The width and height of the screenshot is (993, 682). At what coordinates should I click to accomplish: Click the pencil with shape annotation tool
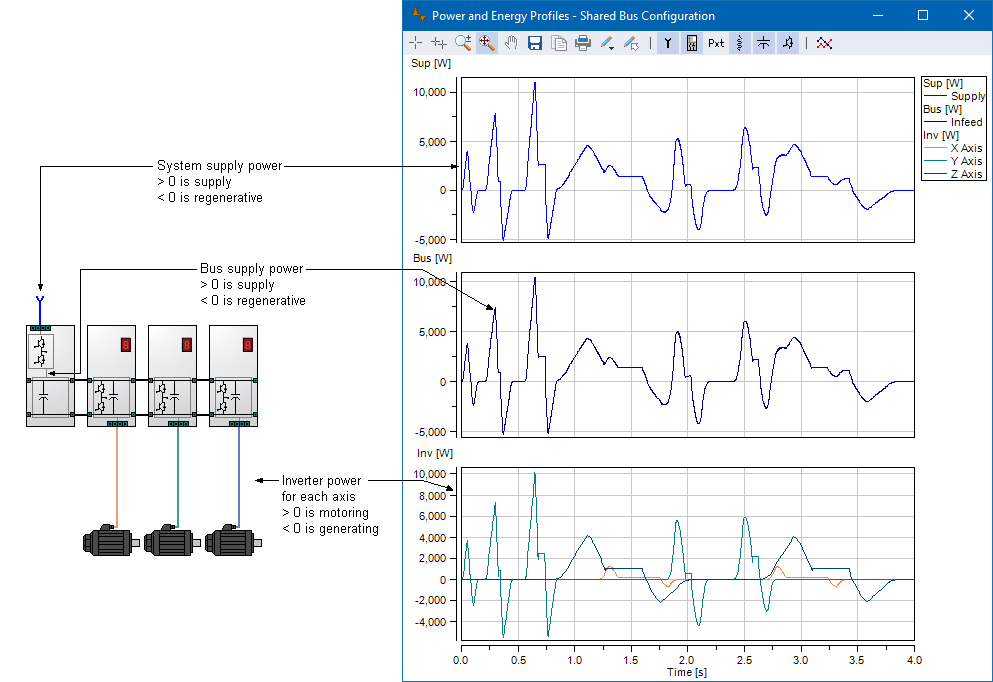click(631, 43)
